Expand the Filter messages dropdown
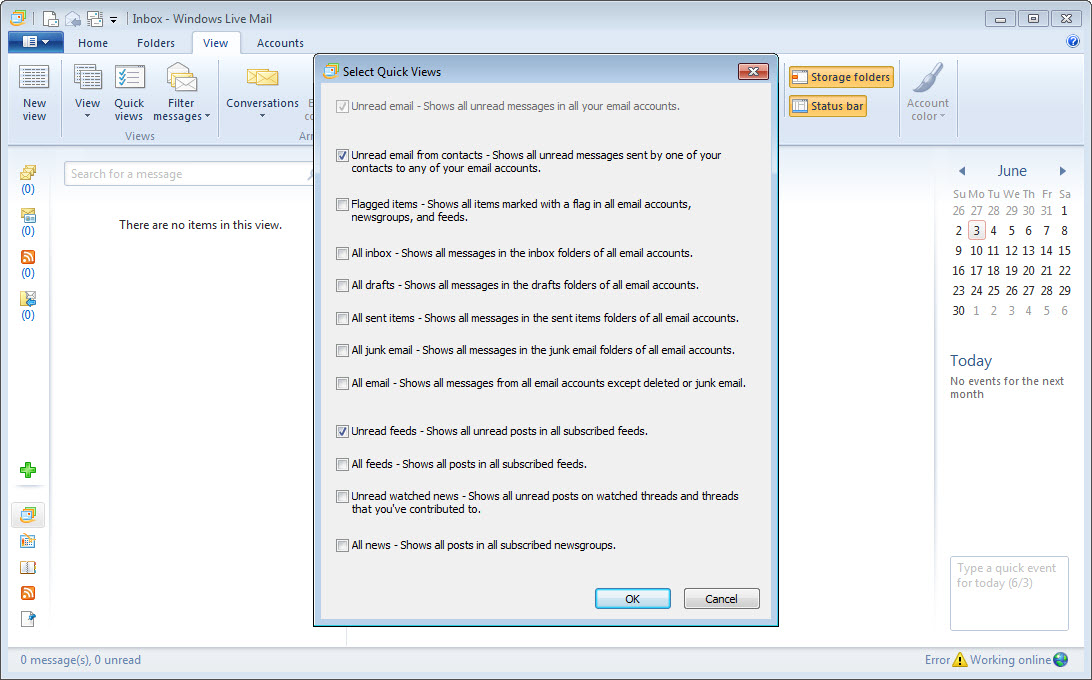Viewport: 1092px width, 680px height. (x=181, y=110)
